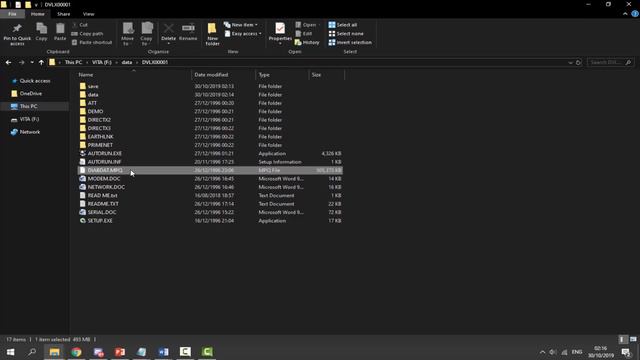This screenshot has width=640, height=360.
Task: Open the Copy to menu
Action: click(147, 34)
